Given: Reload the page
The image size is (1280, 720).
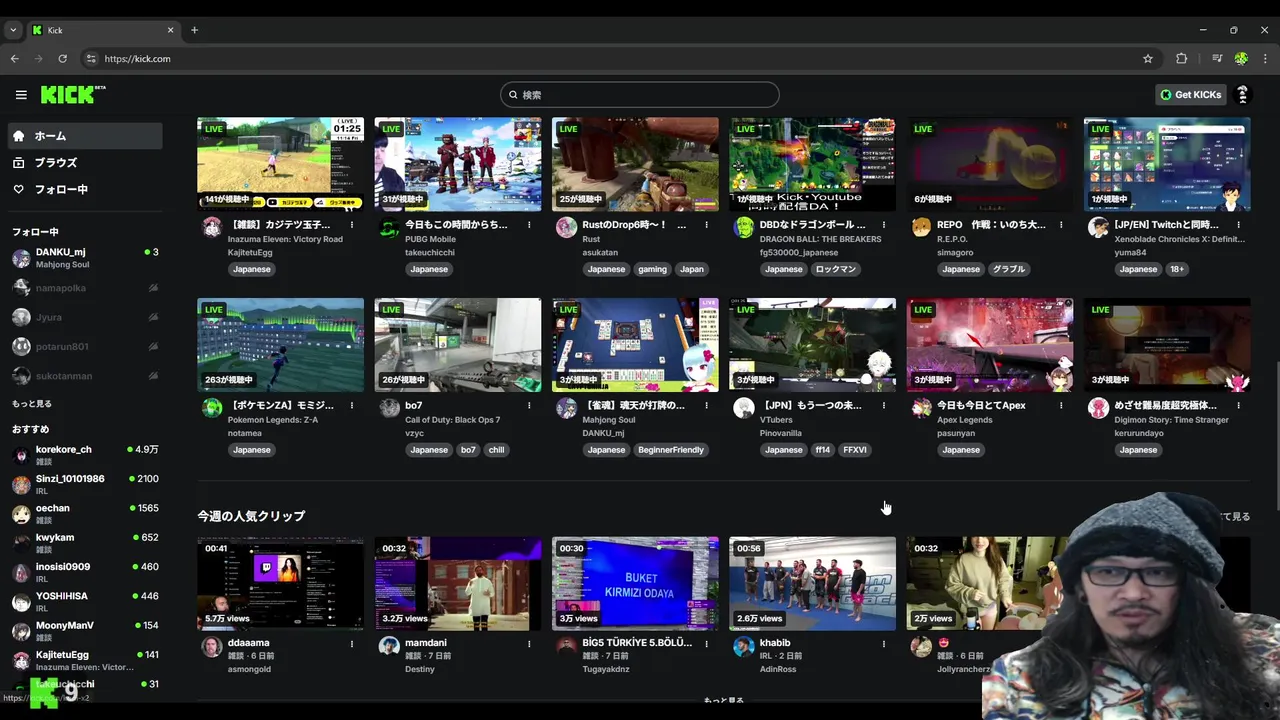Looking at the screenshot, I should (x=62, y=59).
